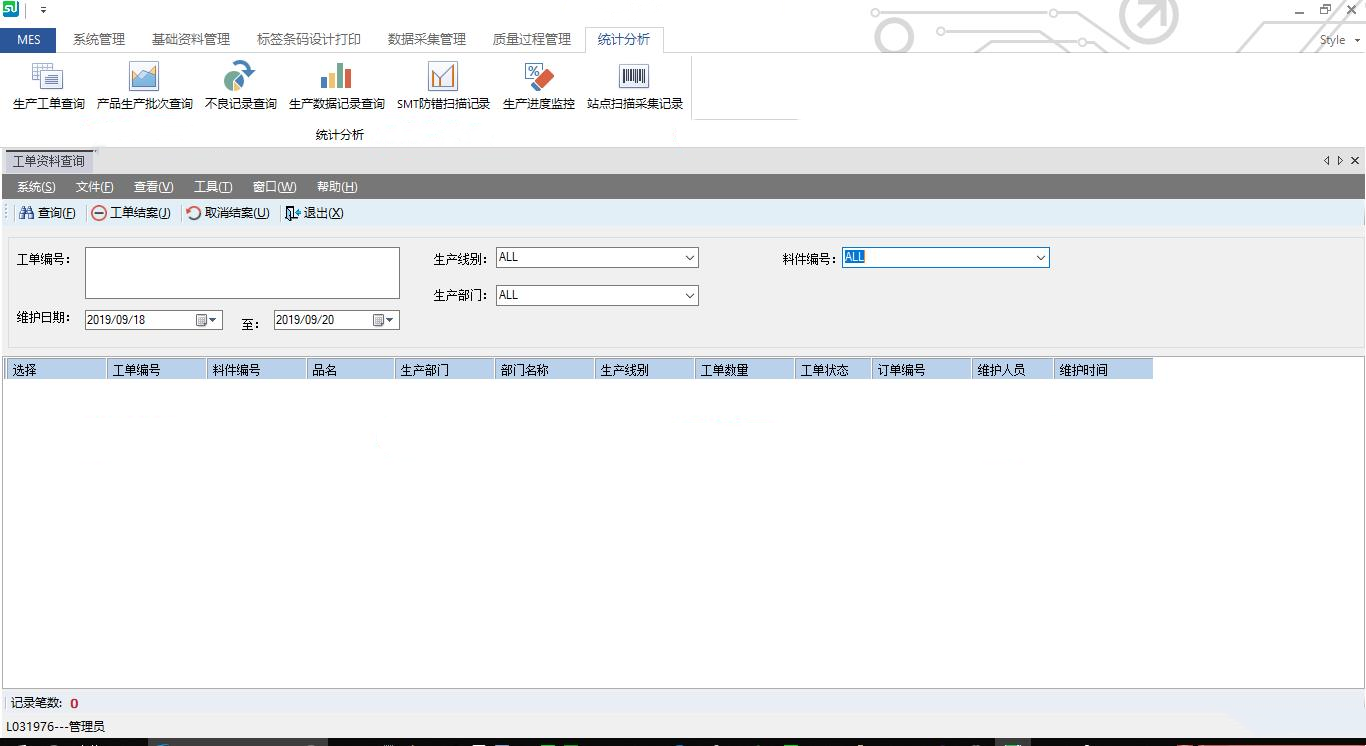This screenshot has width=1366, height=746.
Task: Switch to 系统管理 ribbon tab
Action: click(99, 39)
